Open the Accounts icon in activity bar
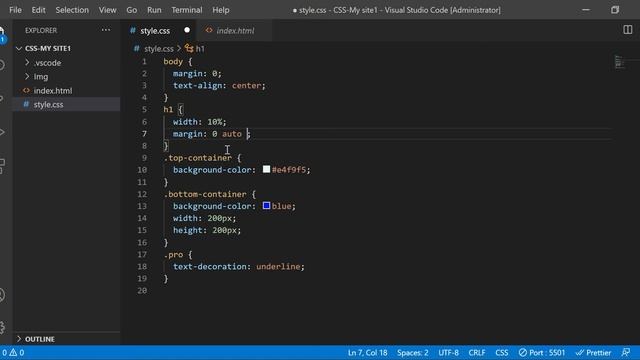Screen dimensions: 640x360 [2, 295]
